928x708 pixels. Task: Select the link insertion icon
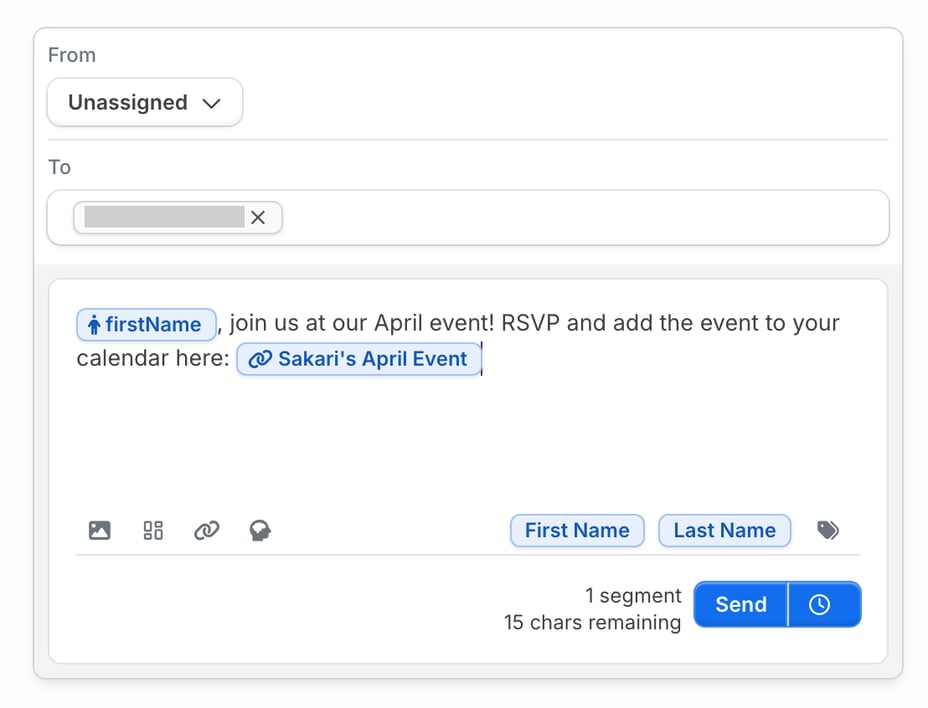tap(206, 530)
